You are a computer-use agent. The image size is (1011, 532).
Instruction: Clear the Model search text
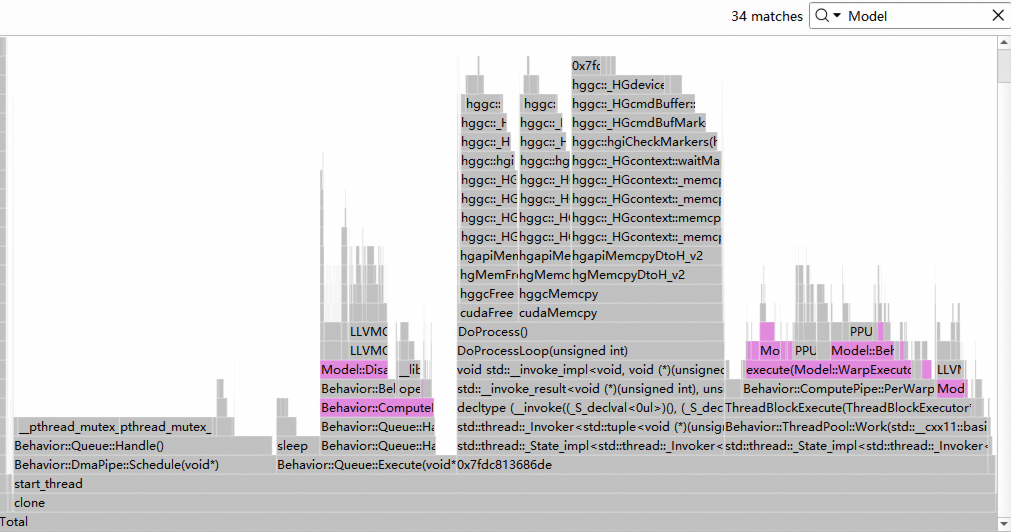(x=997, y=15)
